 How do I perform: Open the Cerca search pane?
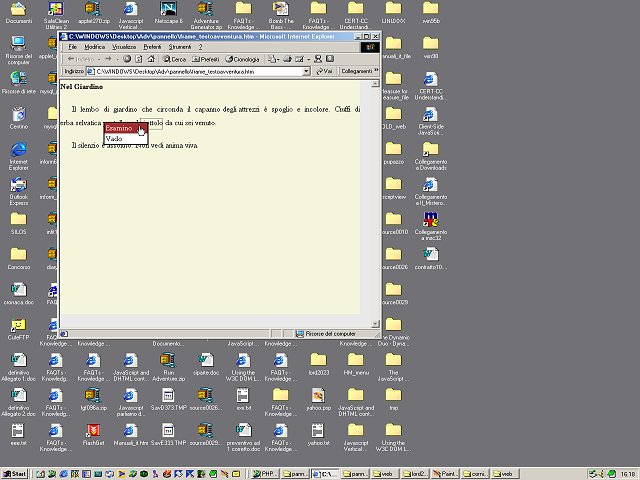[x=174, y=59]
